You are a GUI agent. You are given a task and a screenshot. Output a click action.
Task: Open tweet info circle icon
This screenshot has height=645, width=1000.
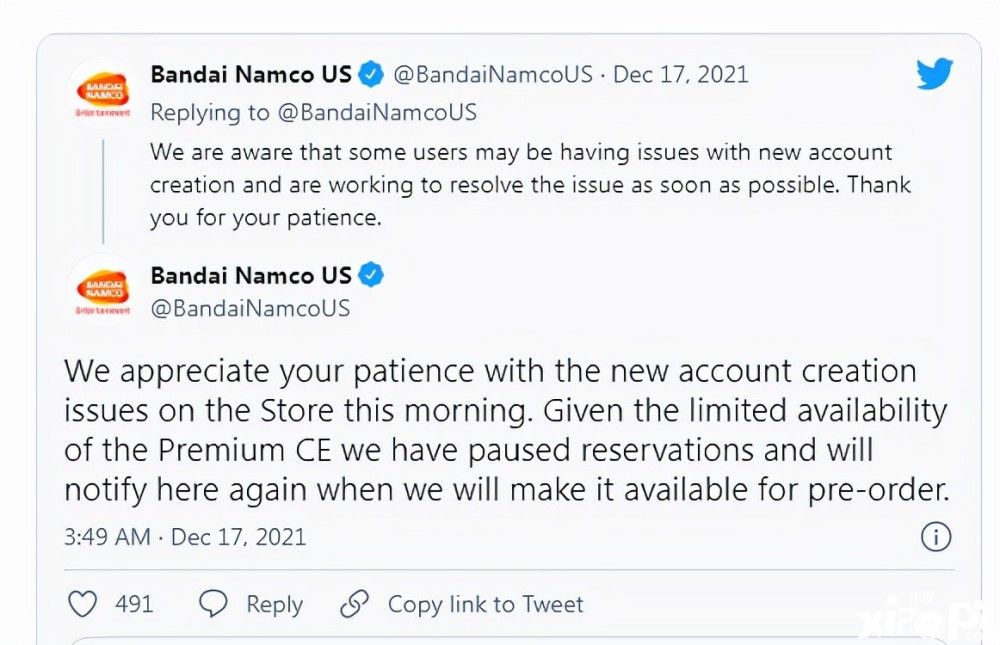coord(936,537)
